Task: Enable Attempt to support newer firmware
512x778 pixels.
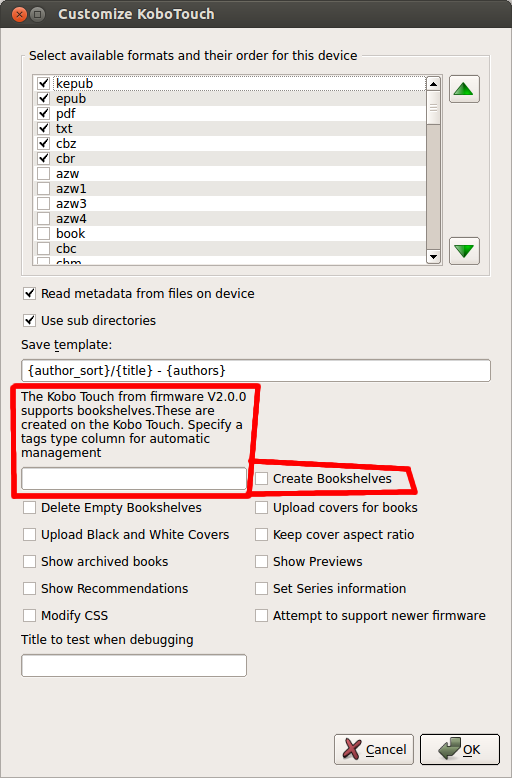Action: [261, 616]
